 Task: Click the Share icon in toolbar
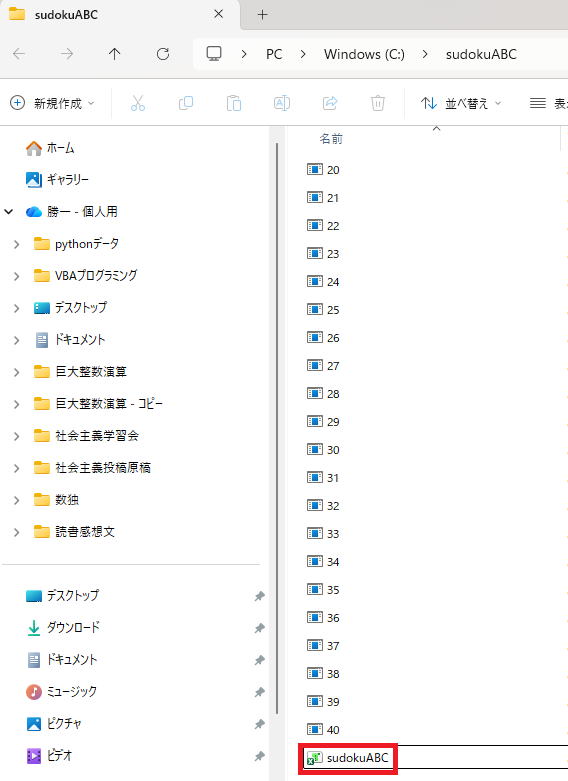coord(330,103)
